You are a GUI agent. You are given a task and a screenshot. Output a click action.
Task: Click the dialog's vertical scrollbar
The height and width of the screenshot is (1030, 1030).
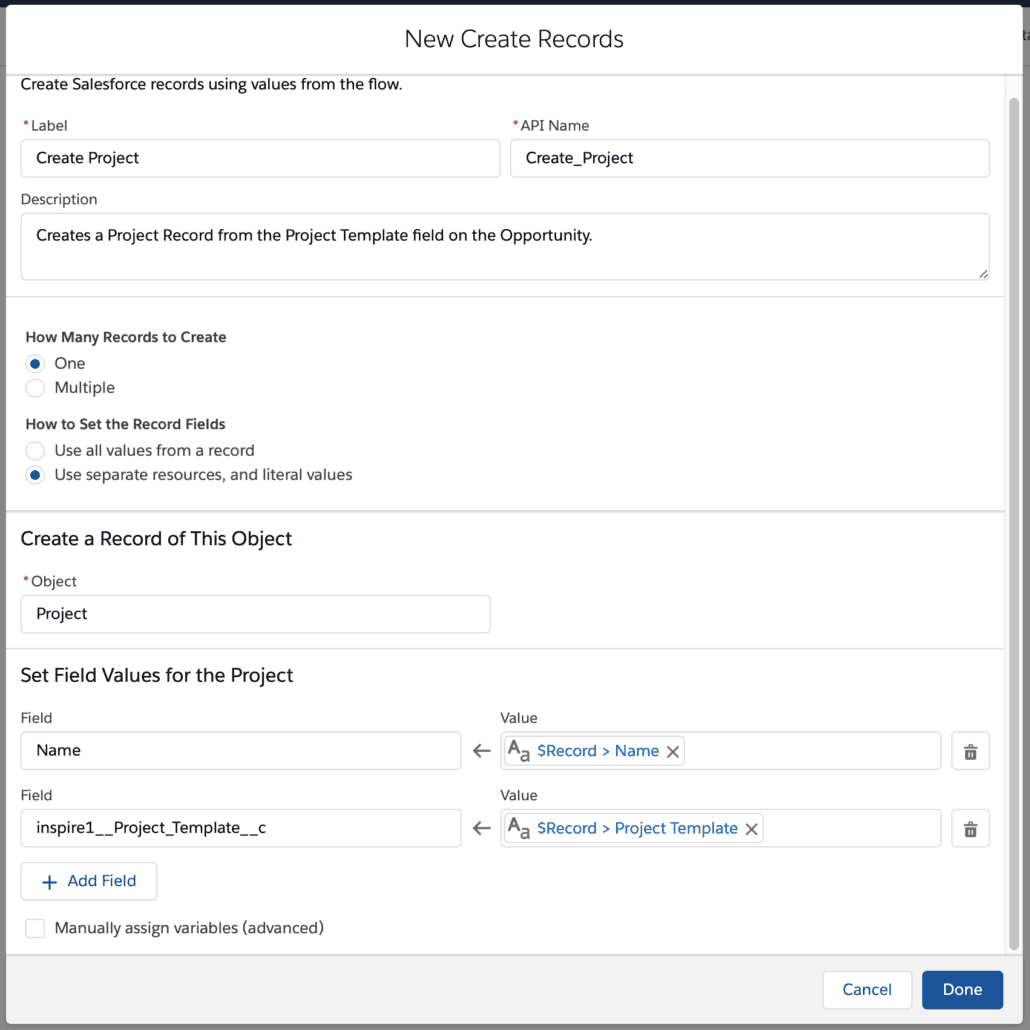click(x=1014, y=524)
